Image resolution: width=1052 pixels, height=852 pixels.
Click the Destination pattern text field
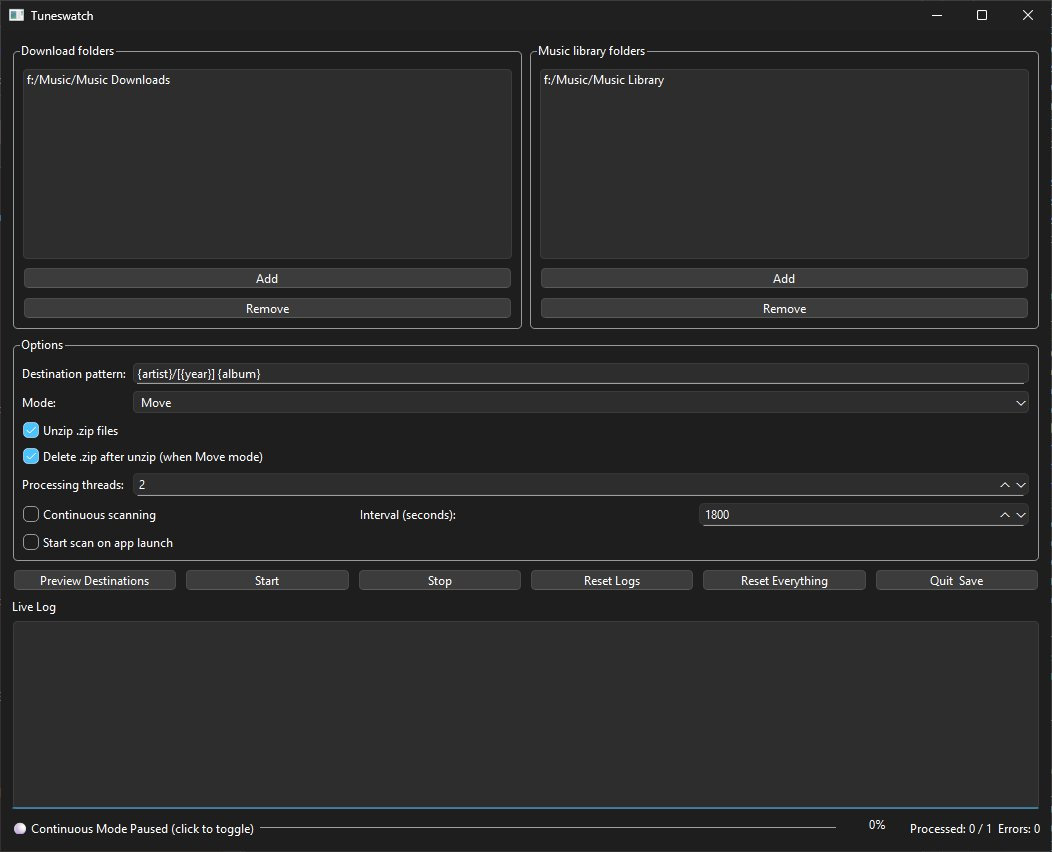[x=580, y=374]
